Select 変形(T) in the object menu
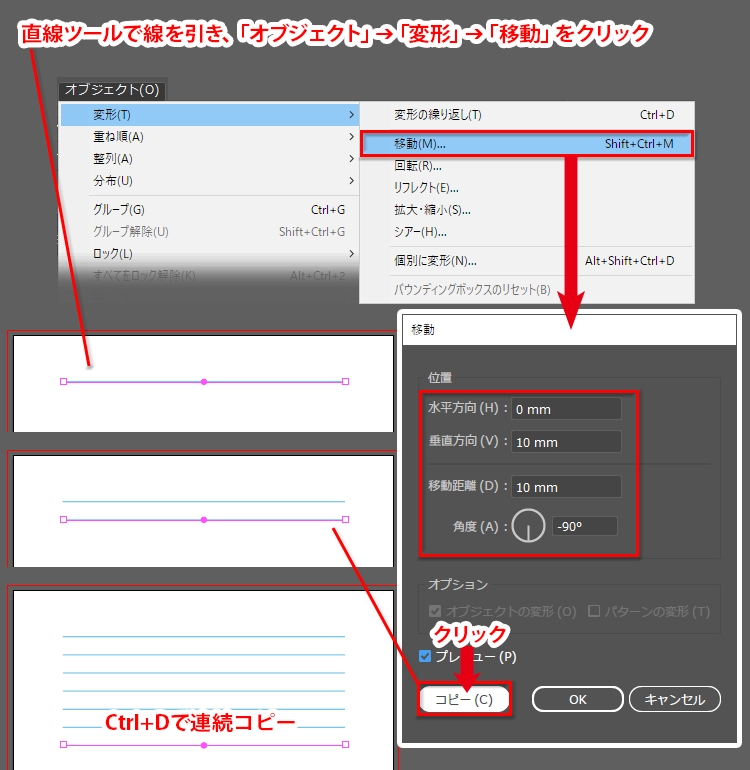The height and width of the screenshot is (770, 750). pyautogui.click(x=210, y=114)
